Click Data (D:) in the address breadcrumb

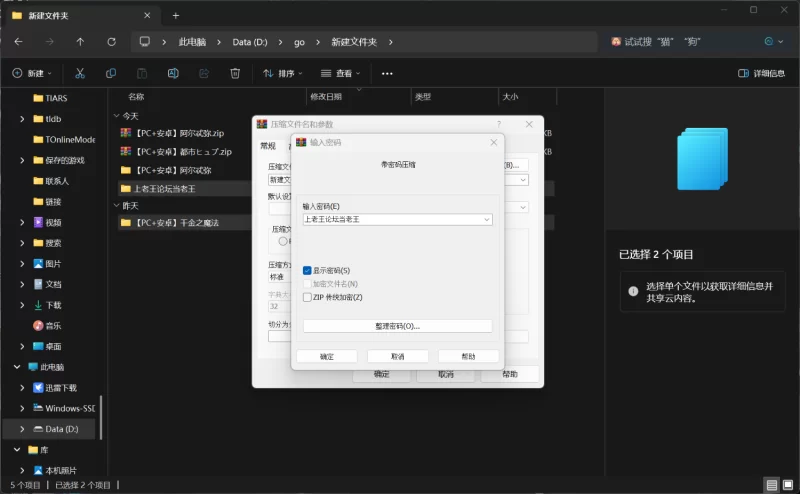click(x=250, y=42)
